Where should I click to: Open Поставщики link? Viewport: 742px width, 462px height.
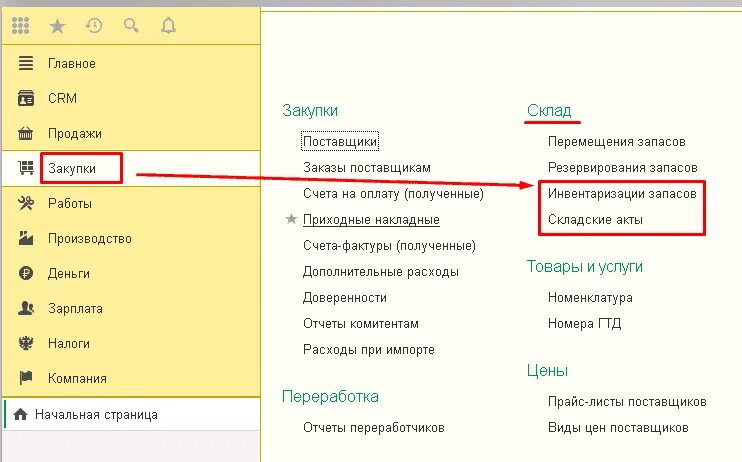(x=340, y=142)
